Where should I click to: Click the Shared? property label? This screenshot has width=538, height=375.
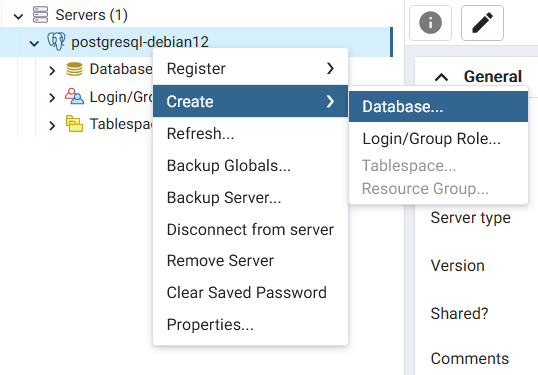tap(459, 313)
